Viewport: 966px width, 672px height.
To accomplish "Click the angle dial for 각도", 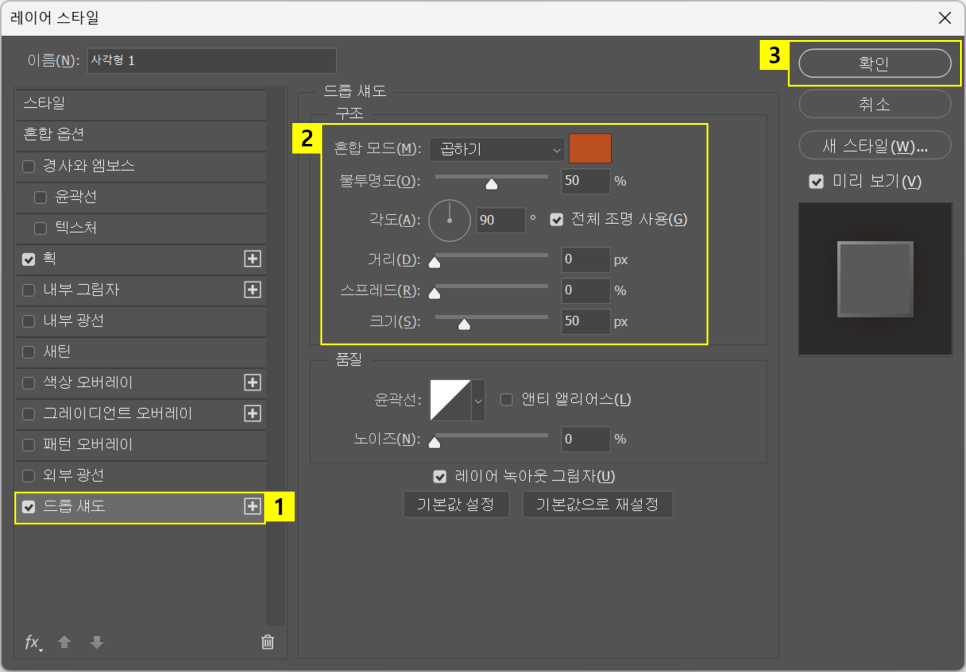I will [x=450, y=220].
